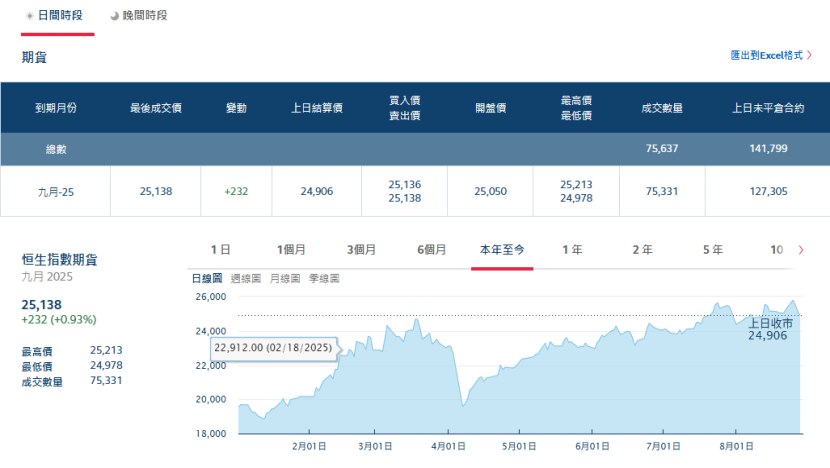Screen dimensions: 830x468
Task: Select the 5年 chart range
Action: pos(712,249)
